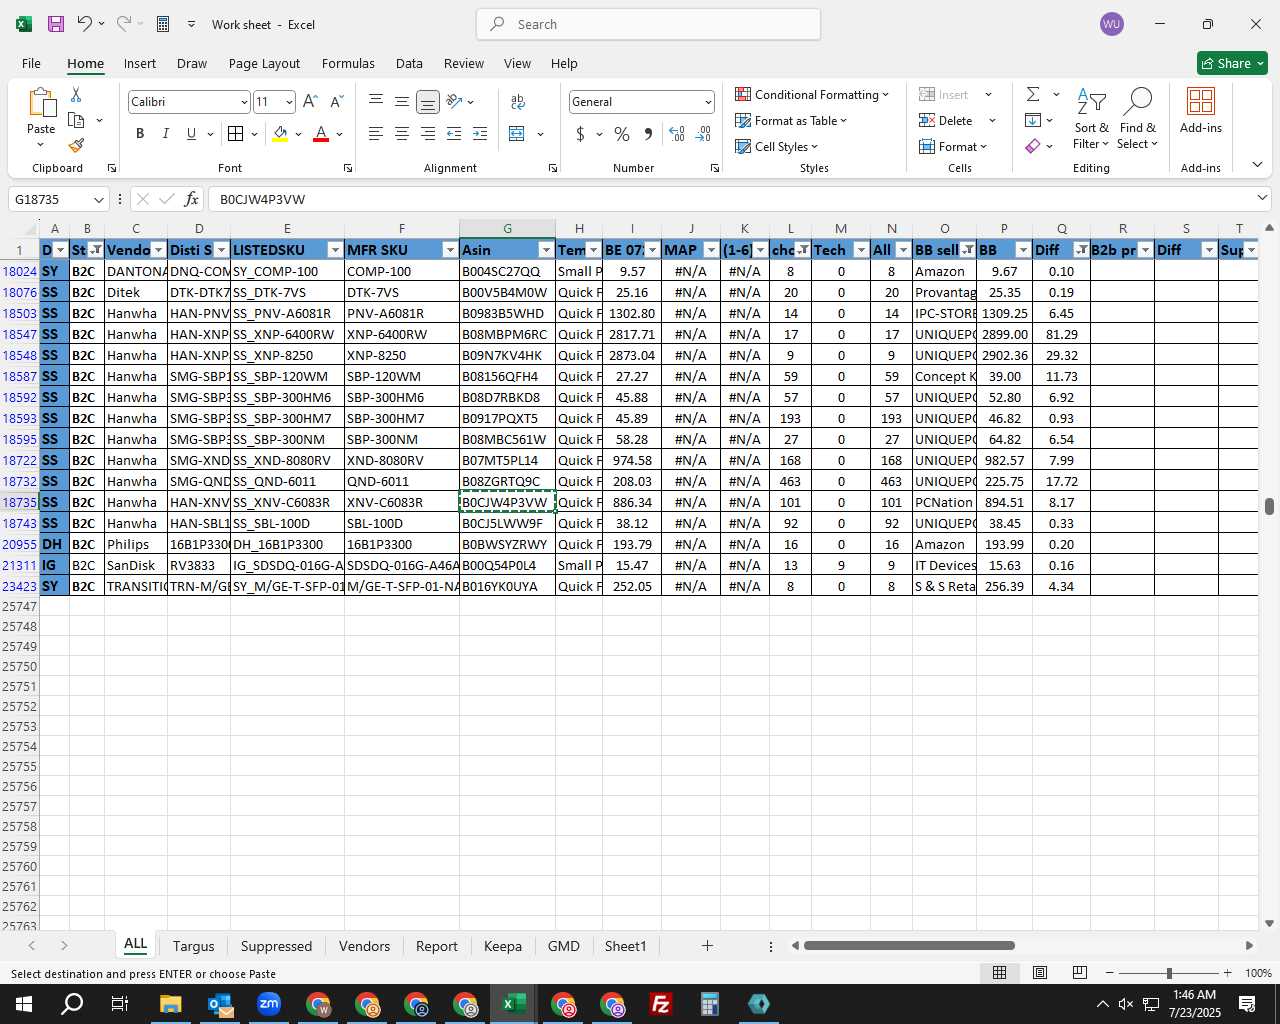Open the Calibri font name dropdown

click(243, 102)
